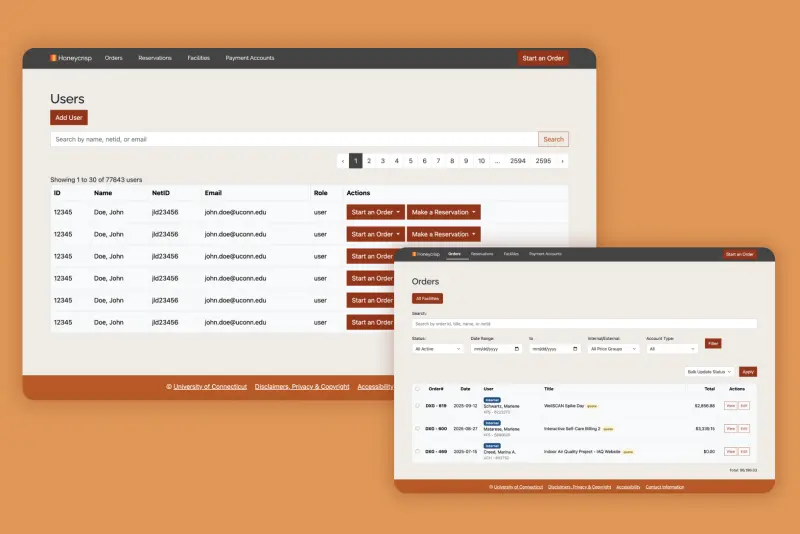Click the Add User button
800x534 pixels.
coord(69,117)
